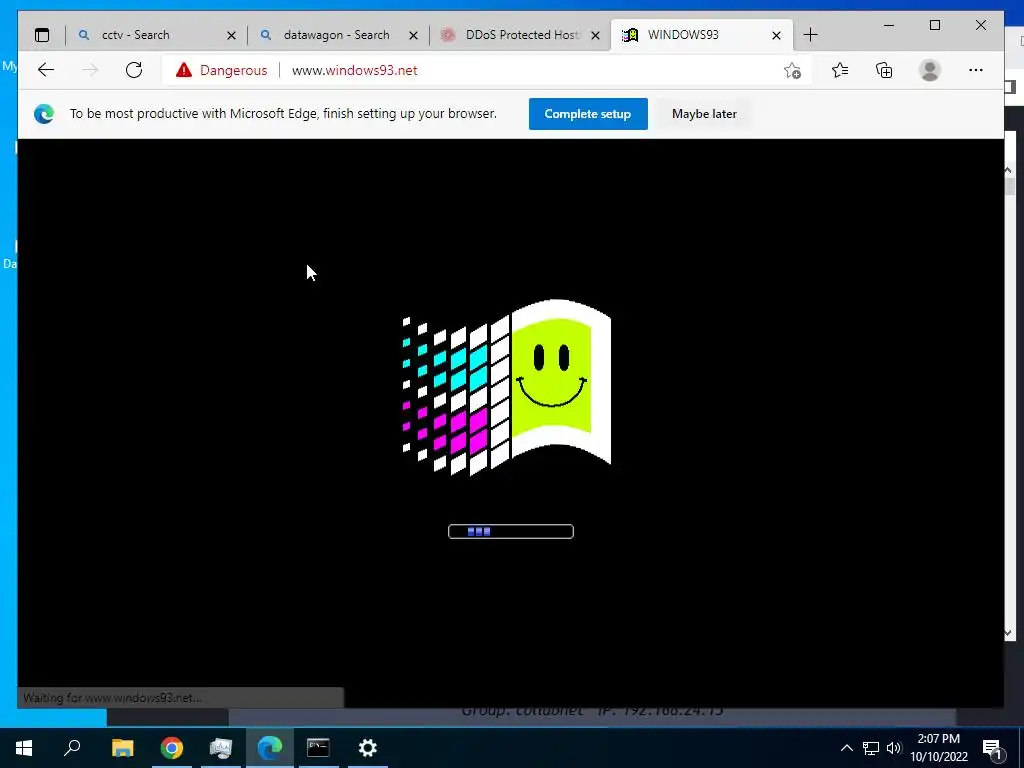The width and height of the screenshot is (1024, 768).
Task: Open the Favorites list icon
Action: pyautogui.click(x=840, y=70)
